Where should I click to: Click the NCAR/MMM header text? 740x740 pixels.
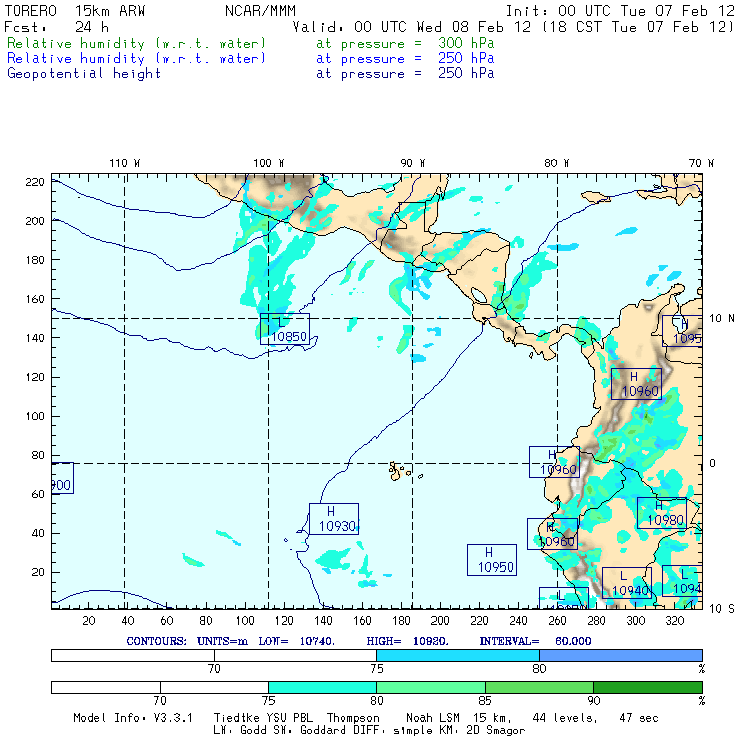[259, 11]
